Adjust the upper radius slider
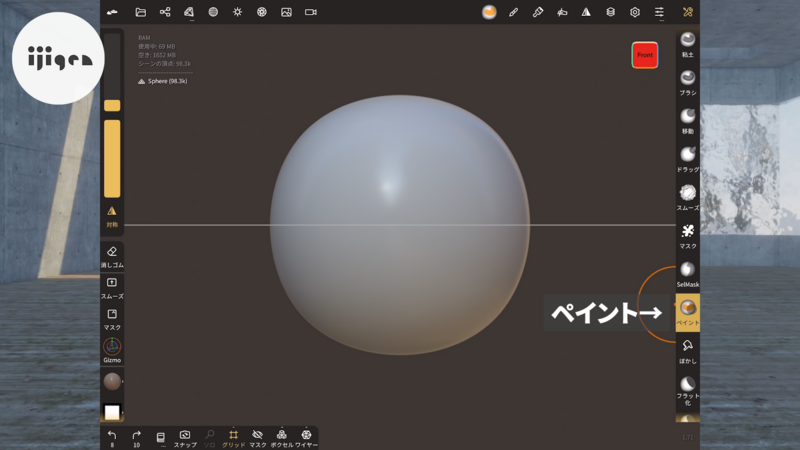This screenshot has width=800, height=450. tap(112, 72)
